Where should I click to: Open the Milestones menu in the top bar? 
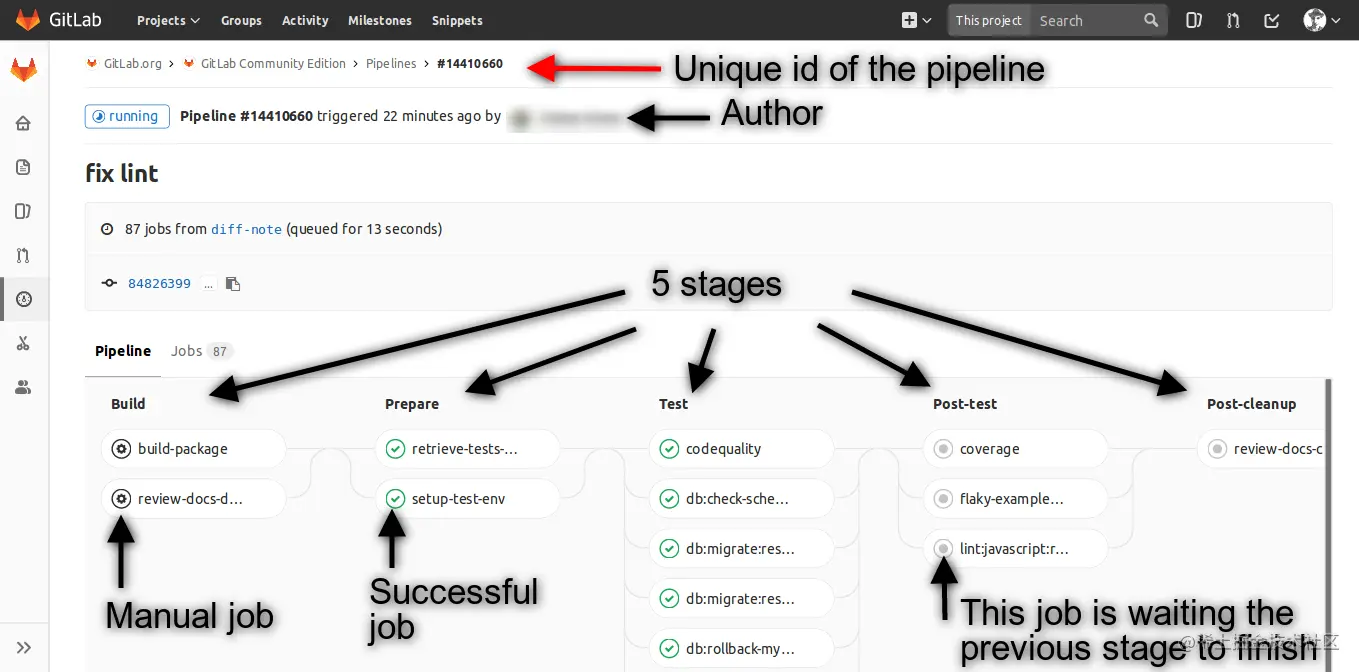tap(379, 20)
